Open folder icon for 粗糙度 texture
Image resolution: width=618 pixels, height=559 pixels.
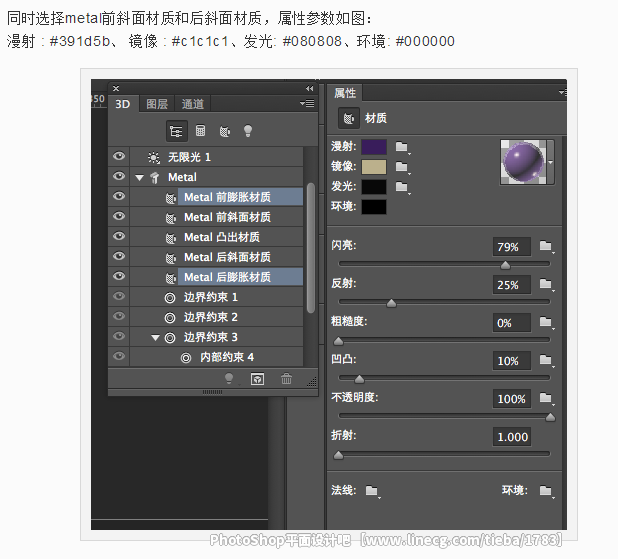546,322
